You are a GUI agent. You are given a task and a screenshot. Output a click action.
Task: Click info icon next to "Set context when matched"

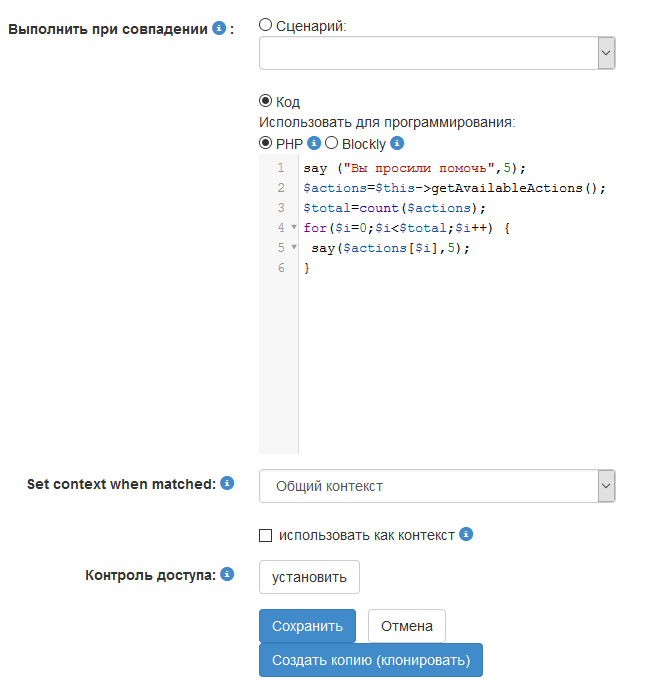(x=227, y=484)
